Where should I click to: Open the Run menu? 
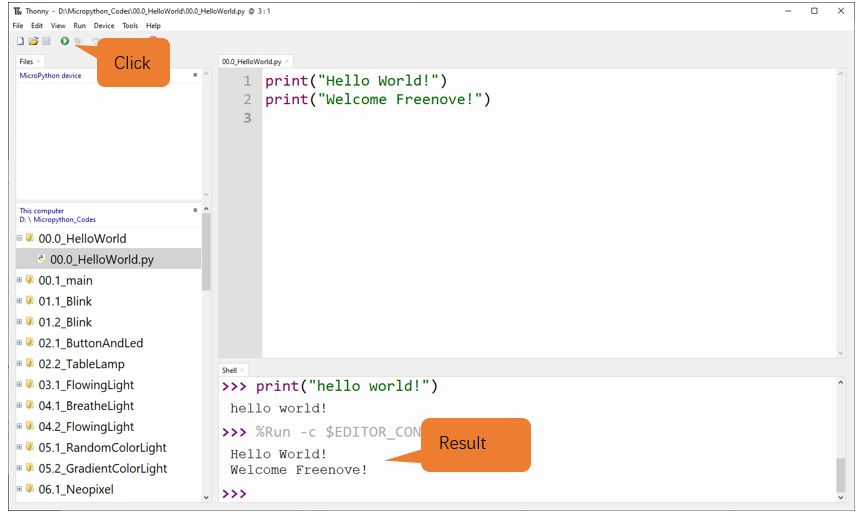80,26
